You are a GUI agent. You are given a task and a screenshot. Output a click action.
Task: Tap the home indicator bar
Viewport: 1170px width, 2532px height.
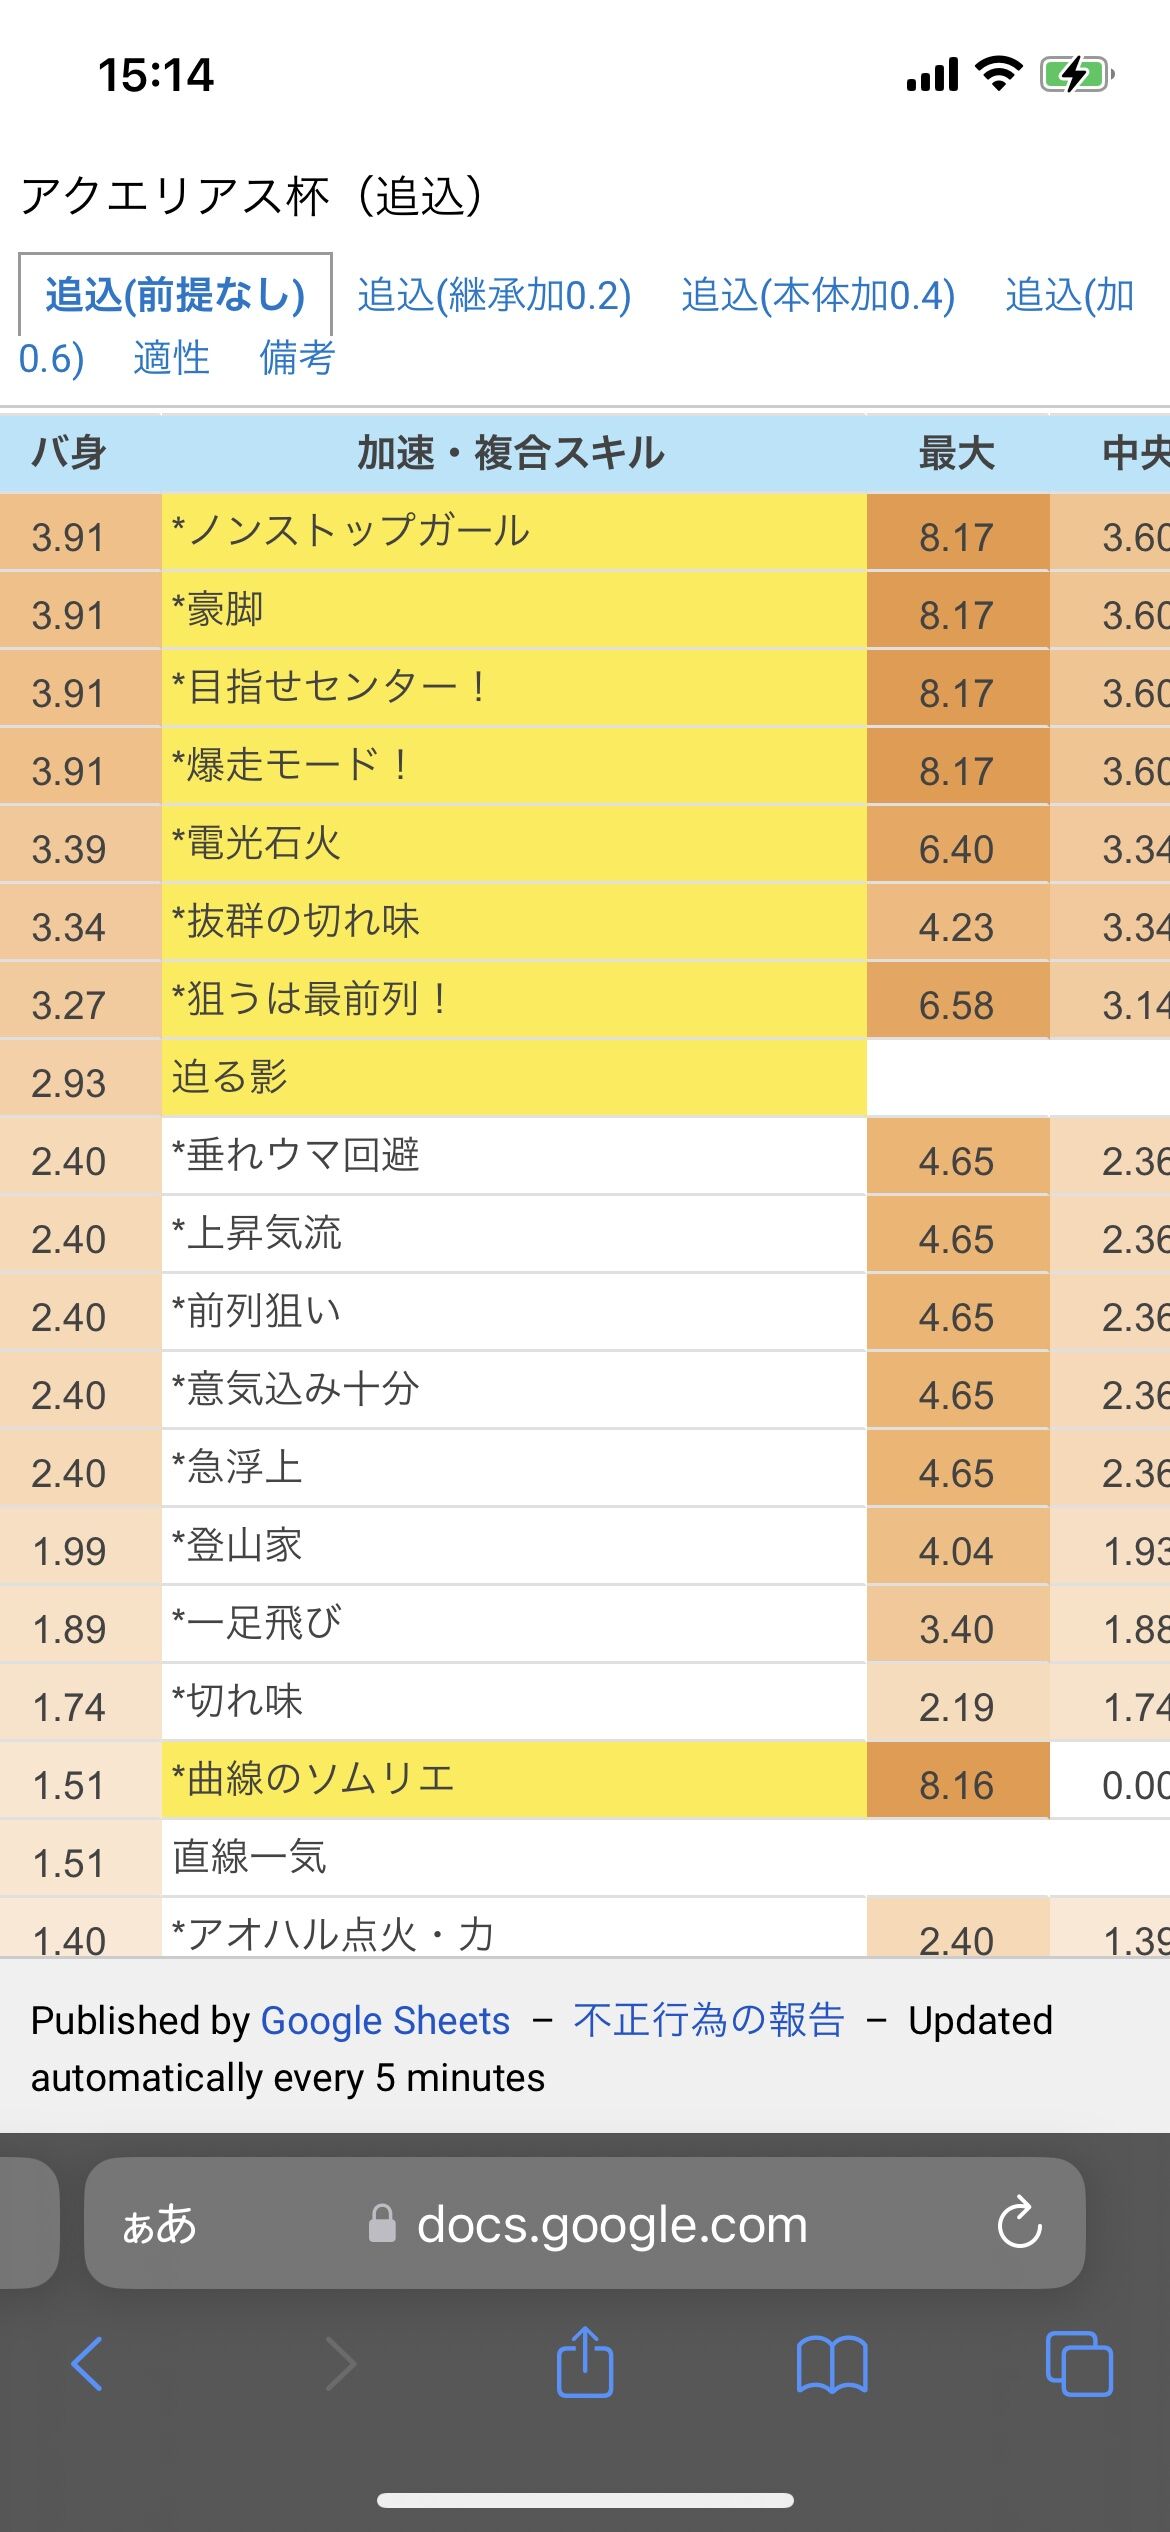(585, 2500)
